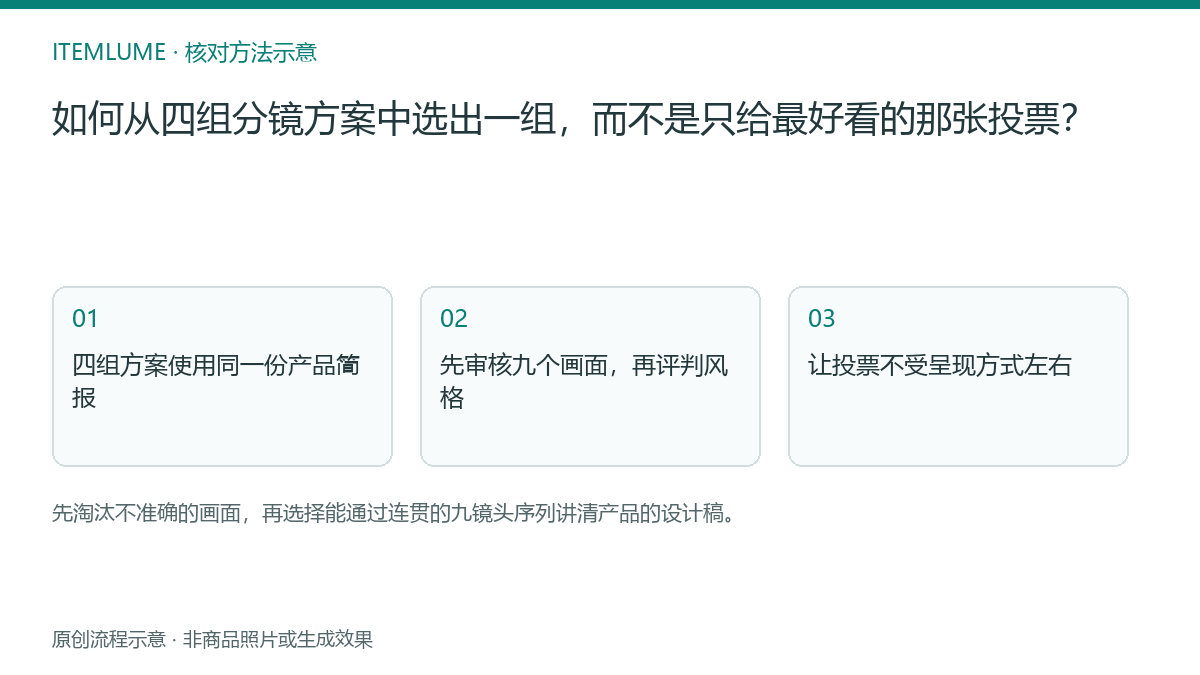Click the ITEMLUME · 核对方法示意 header text
This screenshot has width=1200, height=675.
[x=184, y=52]
